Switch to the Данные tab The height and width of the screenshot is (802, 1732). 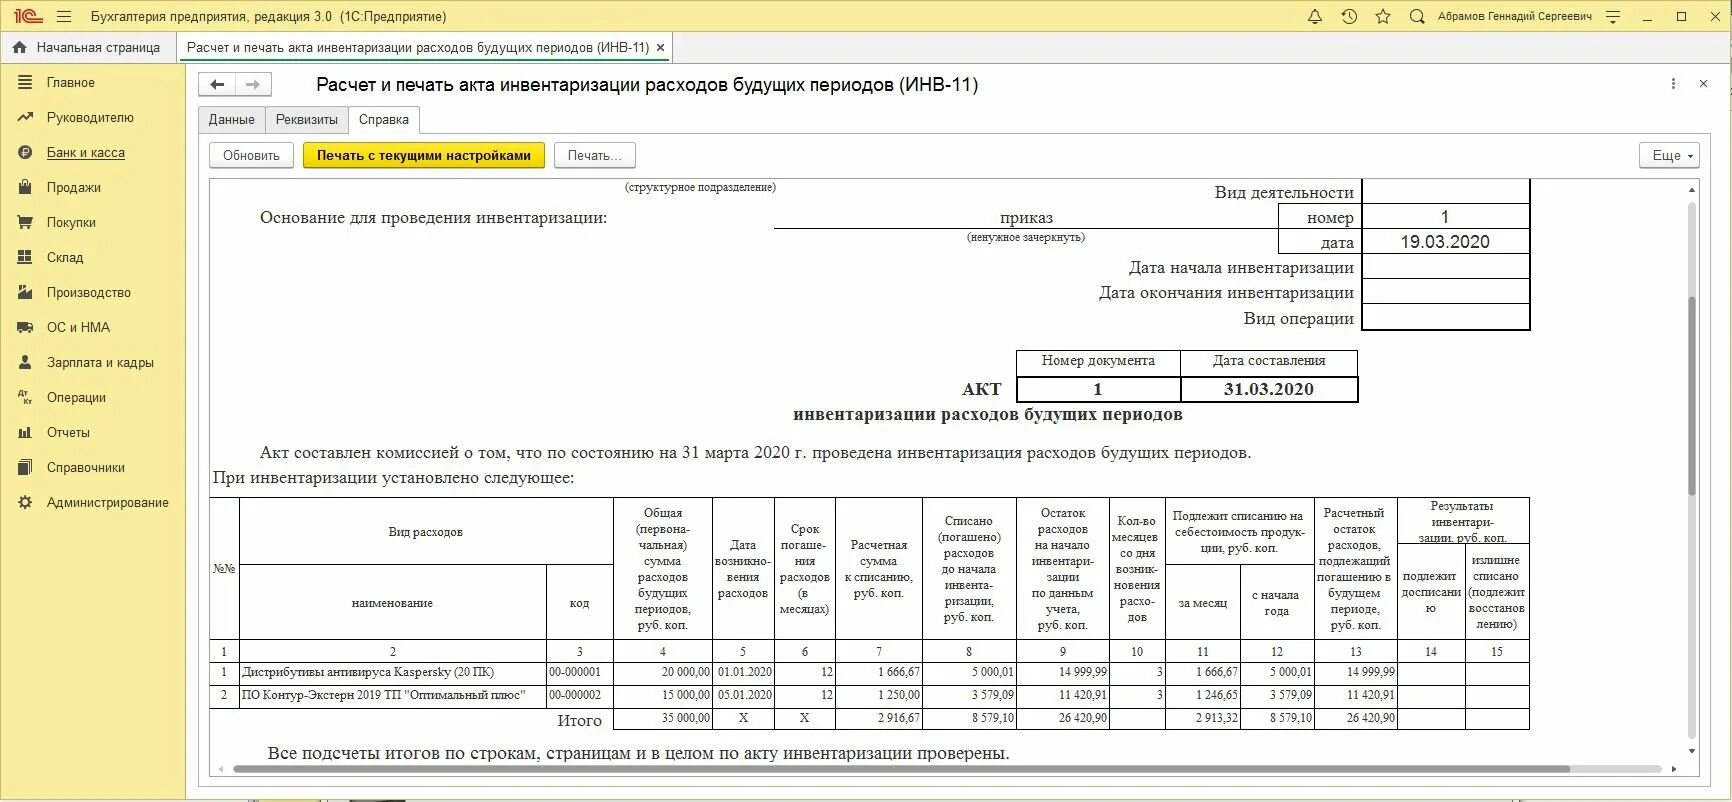[231, 119]
